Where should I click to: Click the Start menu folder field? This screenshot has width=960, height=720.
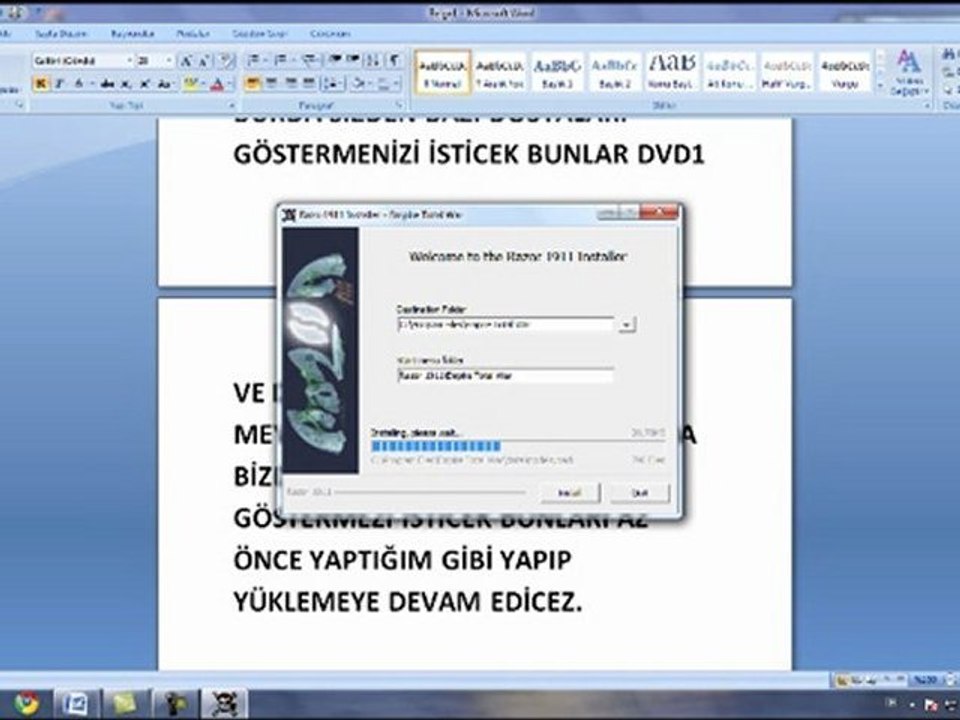click(505, 376)
